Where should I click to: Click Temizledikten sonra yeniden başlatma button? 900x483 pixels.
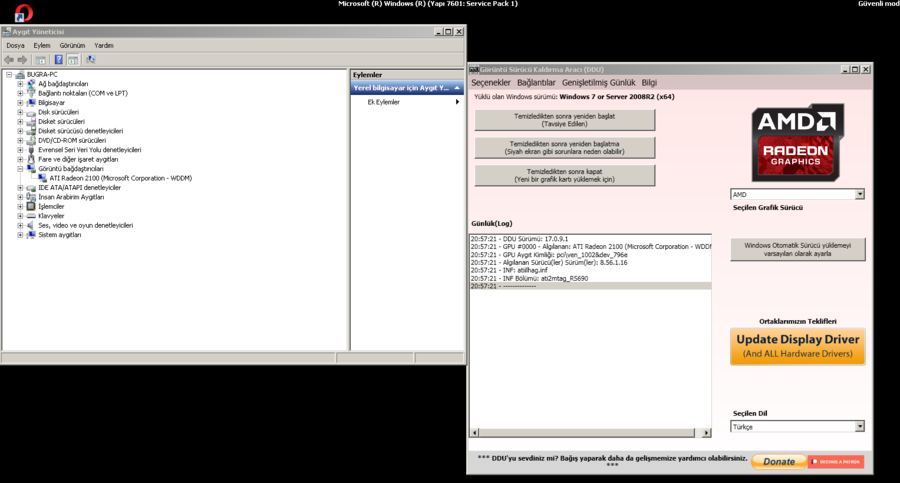pyautogui.click(x=565, y=148)
